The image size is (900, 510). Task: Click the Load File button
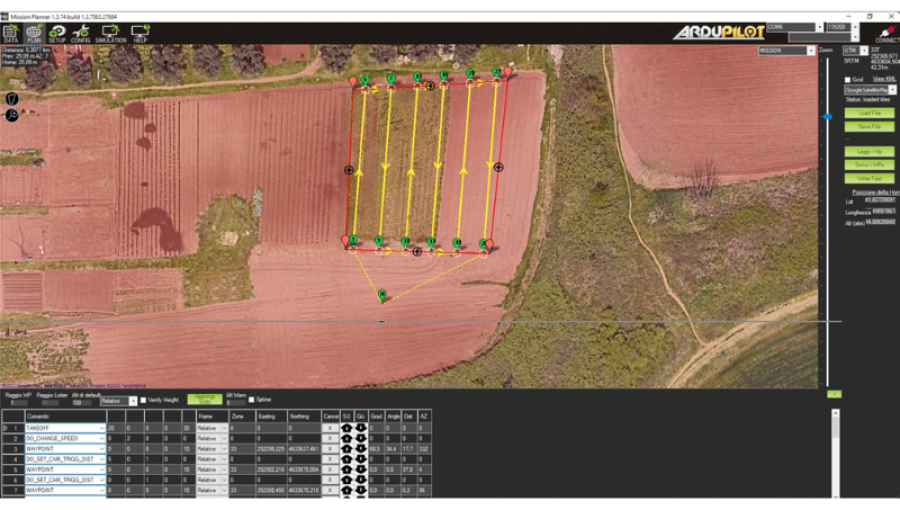click(x=870, y=113)
